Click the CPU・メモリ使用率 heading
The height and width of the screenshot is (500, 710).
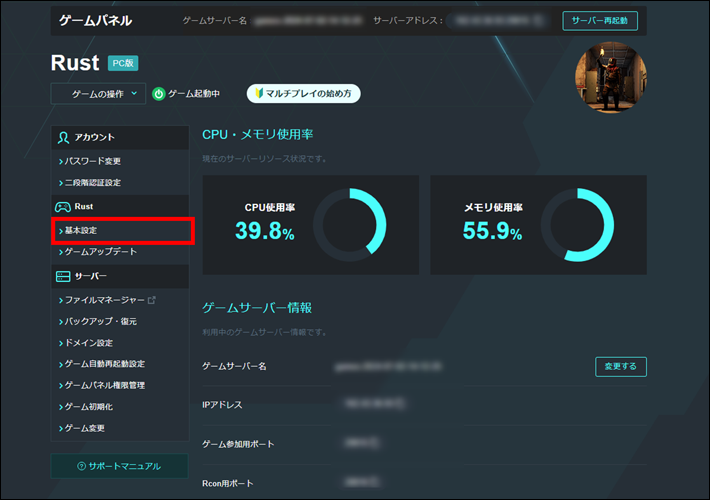click(258, 135)
